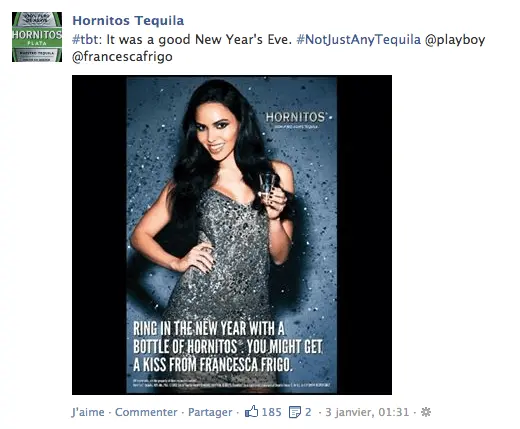The image size is (520, 429).
Task: Share the post via Partager
Action: click(x=210, y=412)
